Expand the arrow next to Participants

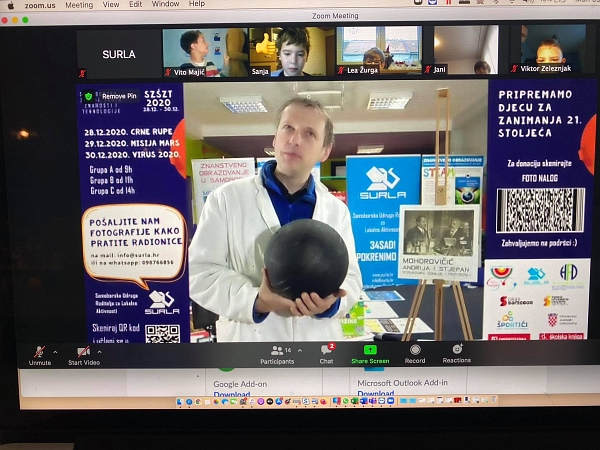point(300,350)
